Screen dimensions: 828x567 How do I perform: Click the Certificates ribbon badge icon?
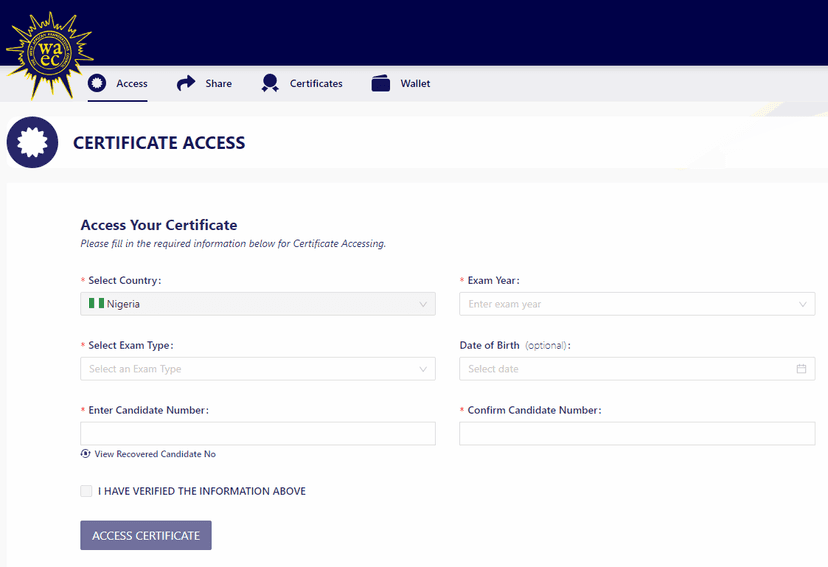pyautogui.click(x=270, y=83)
